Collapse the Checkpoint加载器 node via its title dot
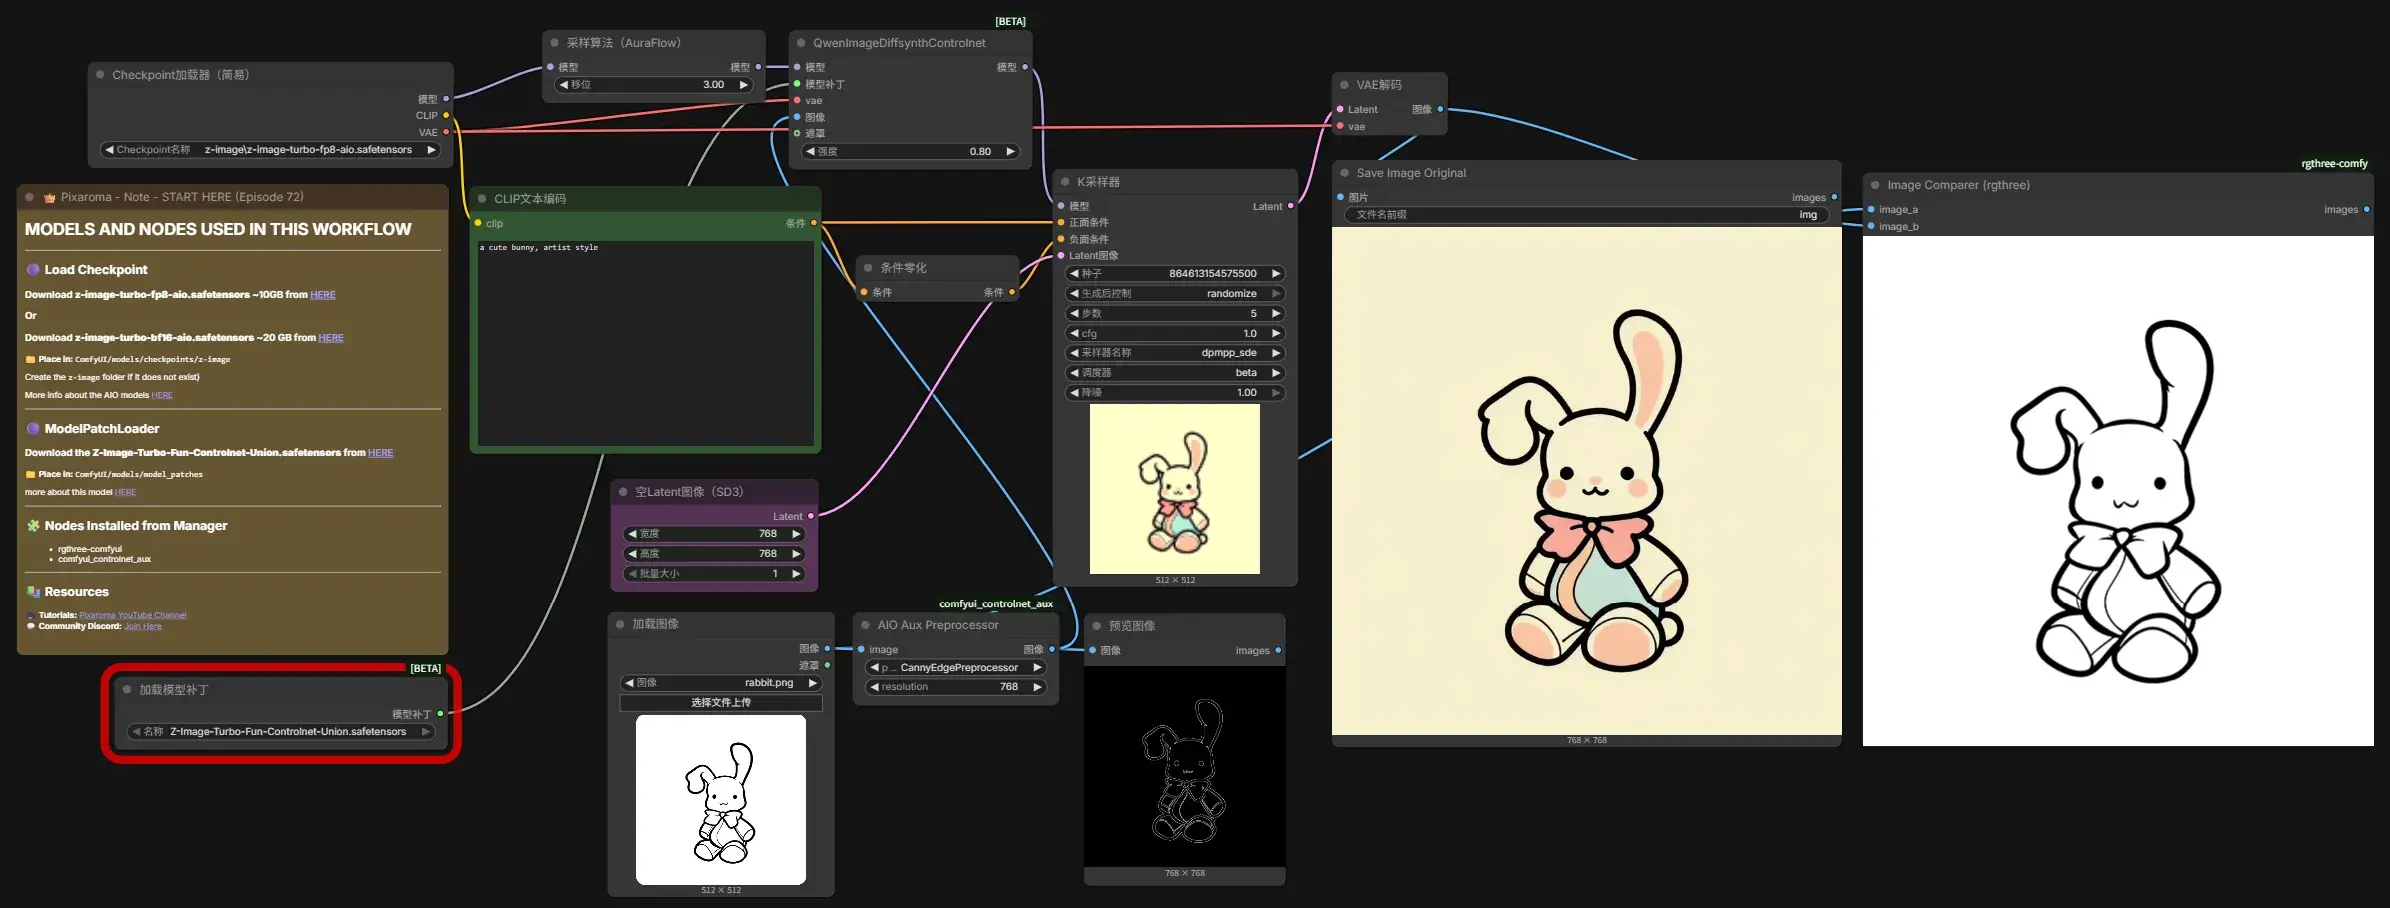This screenshot has height=908, width=2390. tap(100, 75)
